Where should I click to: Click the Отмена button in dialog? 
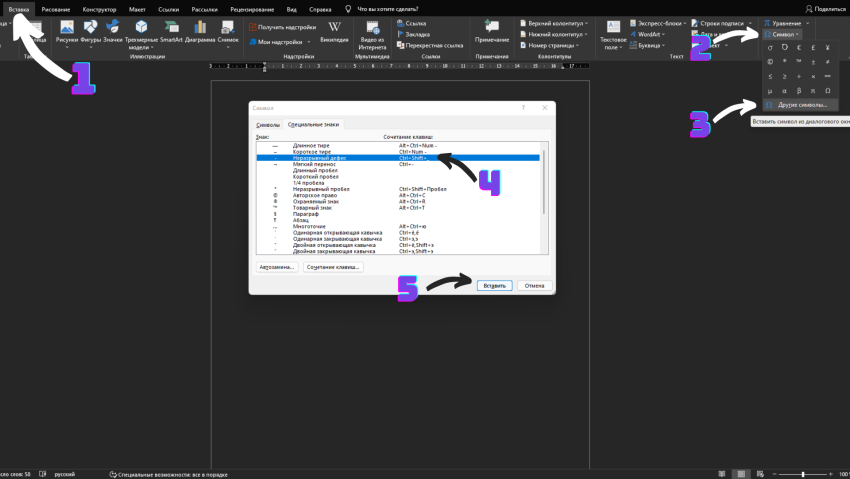point(534,286)
